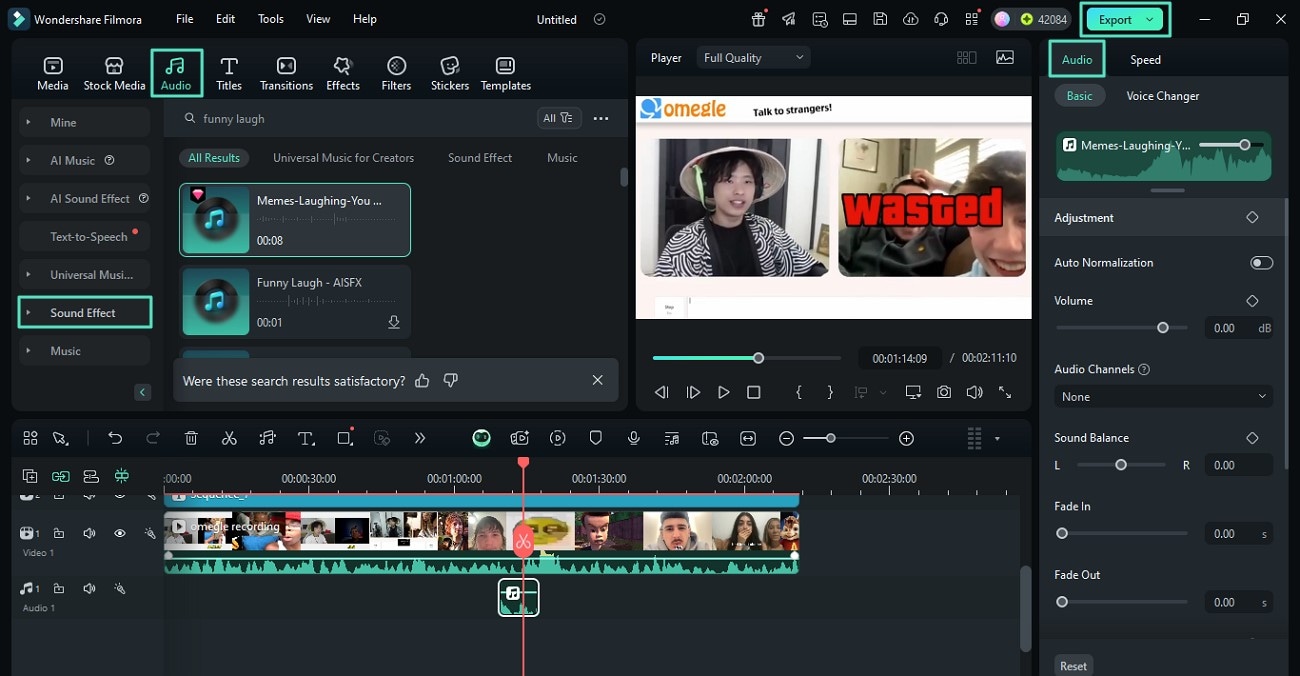Open the Edit menu
This screenshot has width=1300, height=676.
click(x=226, y=19)
